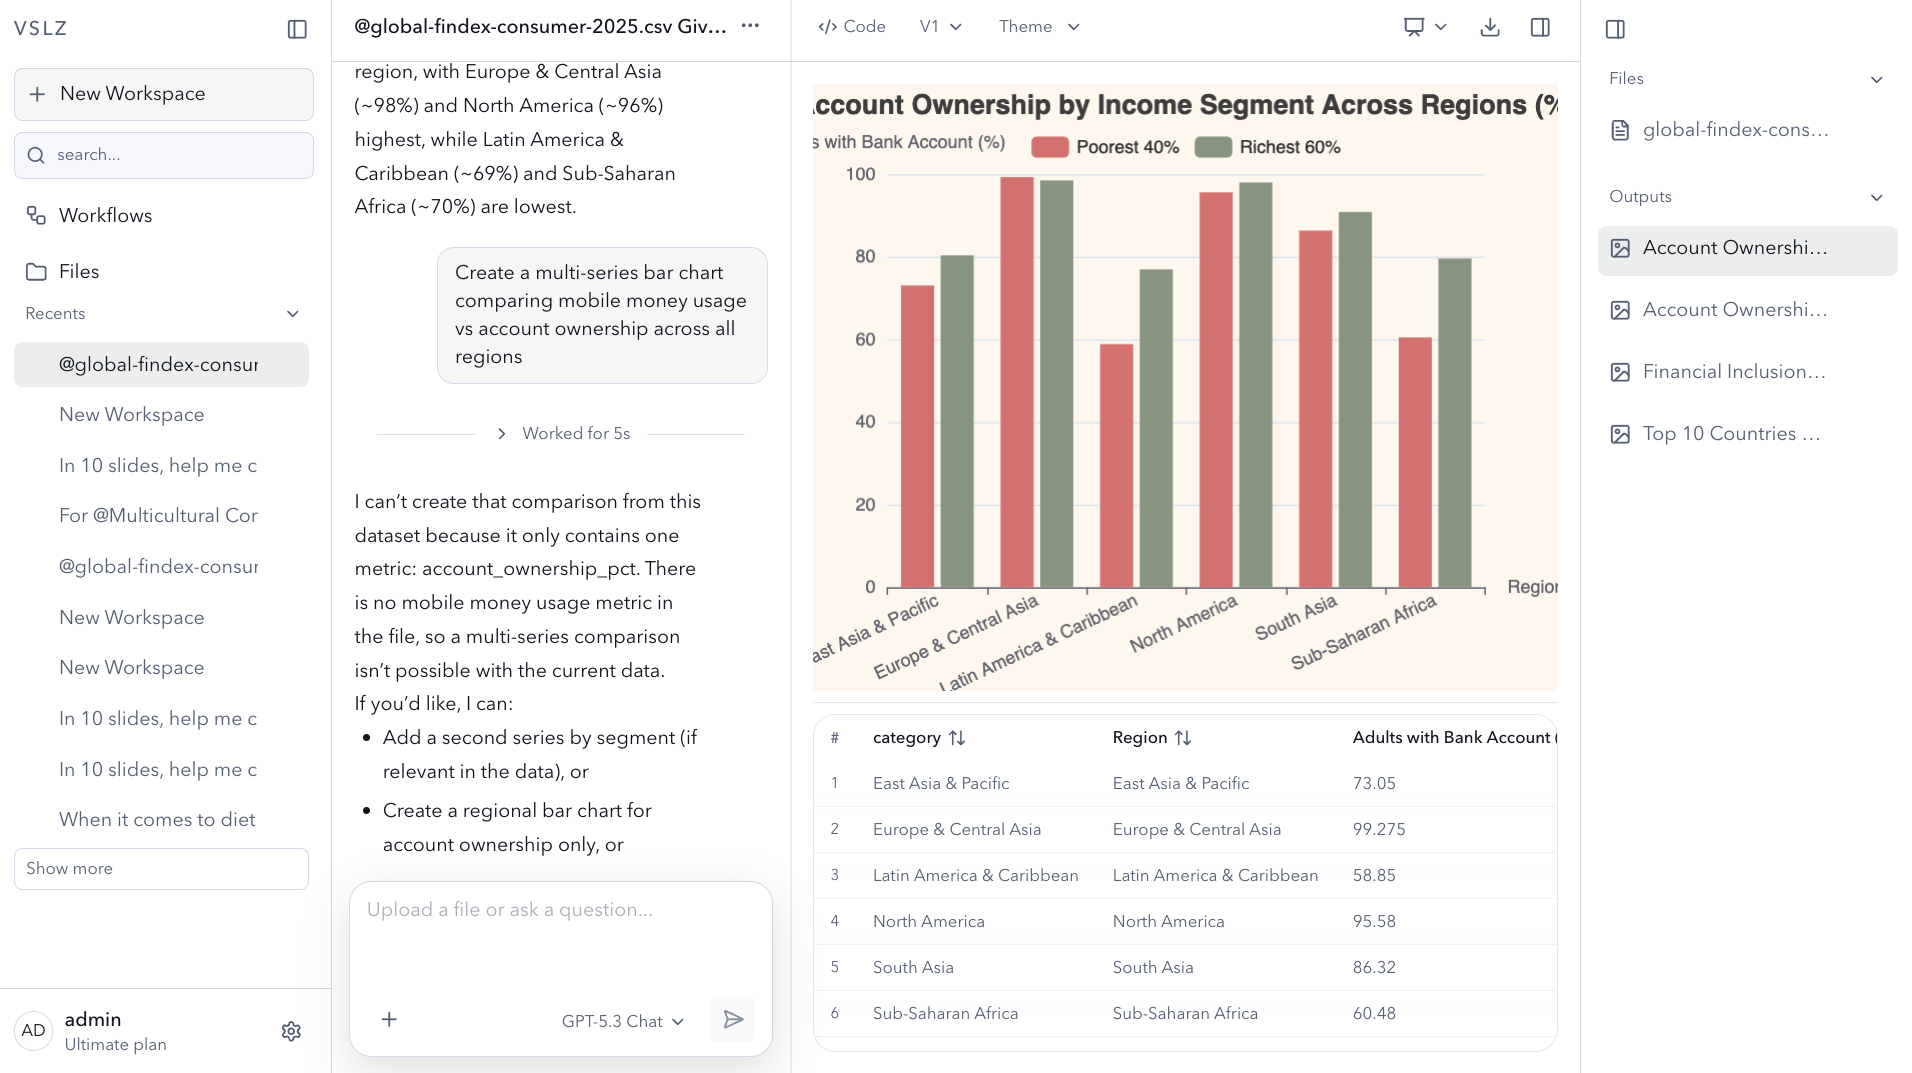Open 'In 10 slides, help me c' under first New Workspace

(158, 466)
